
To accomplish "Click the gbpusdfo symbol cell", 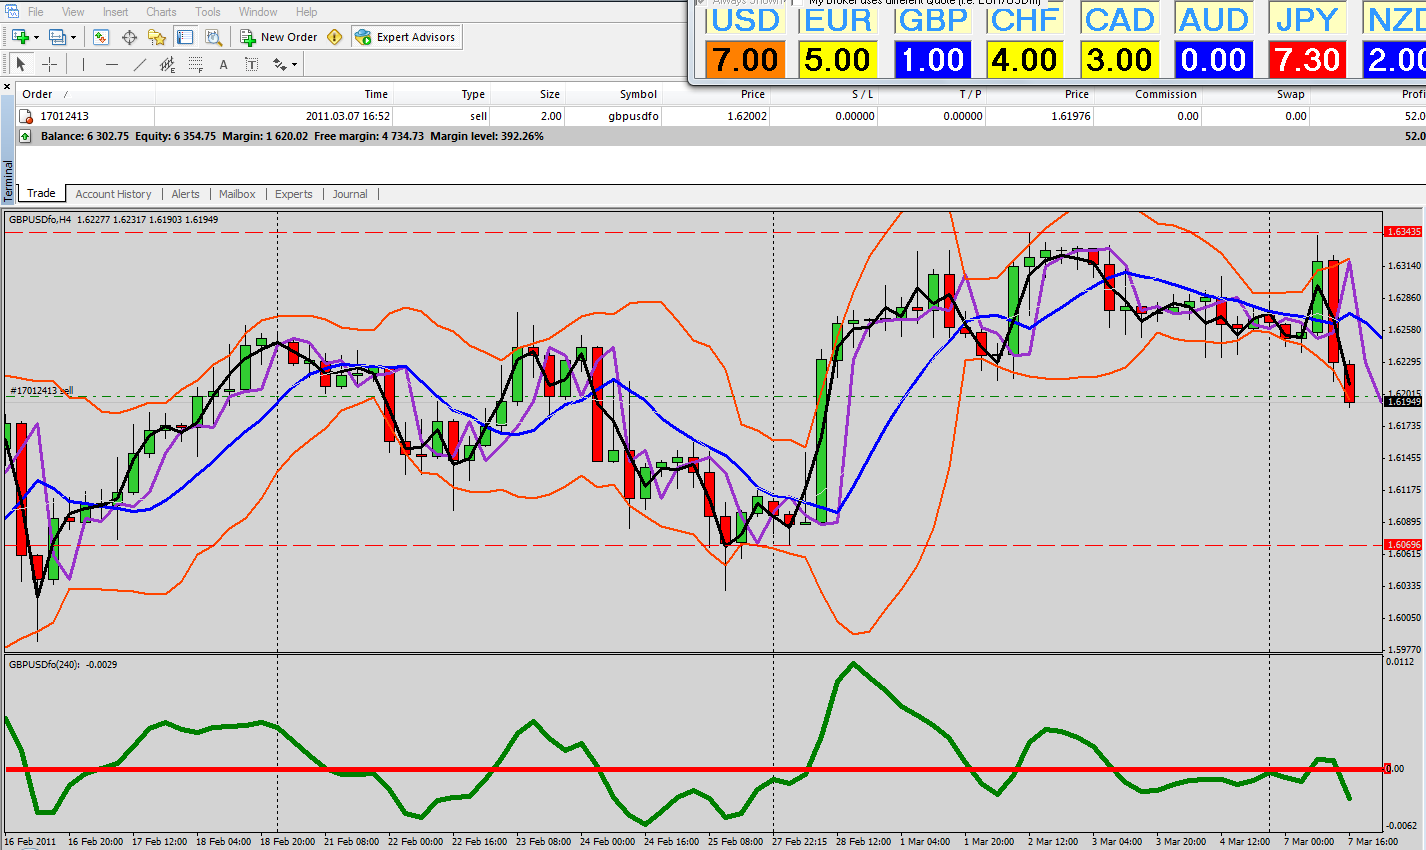I will pos(633,116).
